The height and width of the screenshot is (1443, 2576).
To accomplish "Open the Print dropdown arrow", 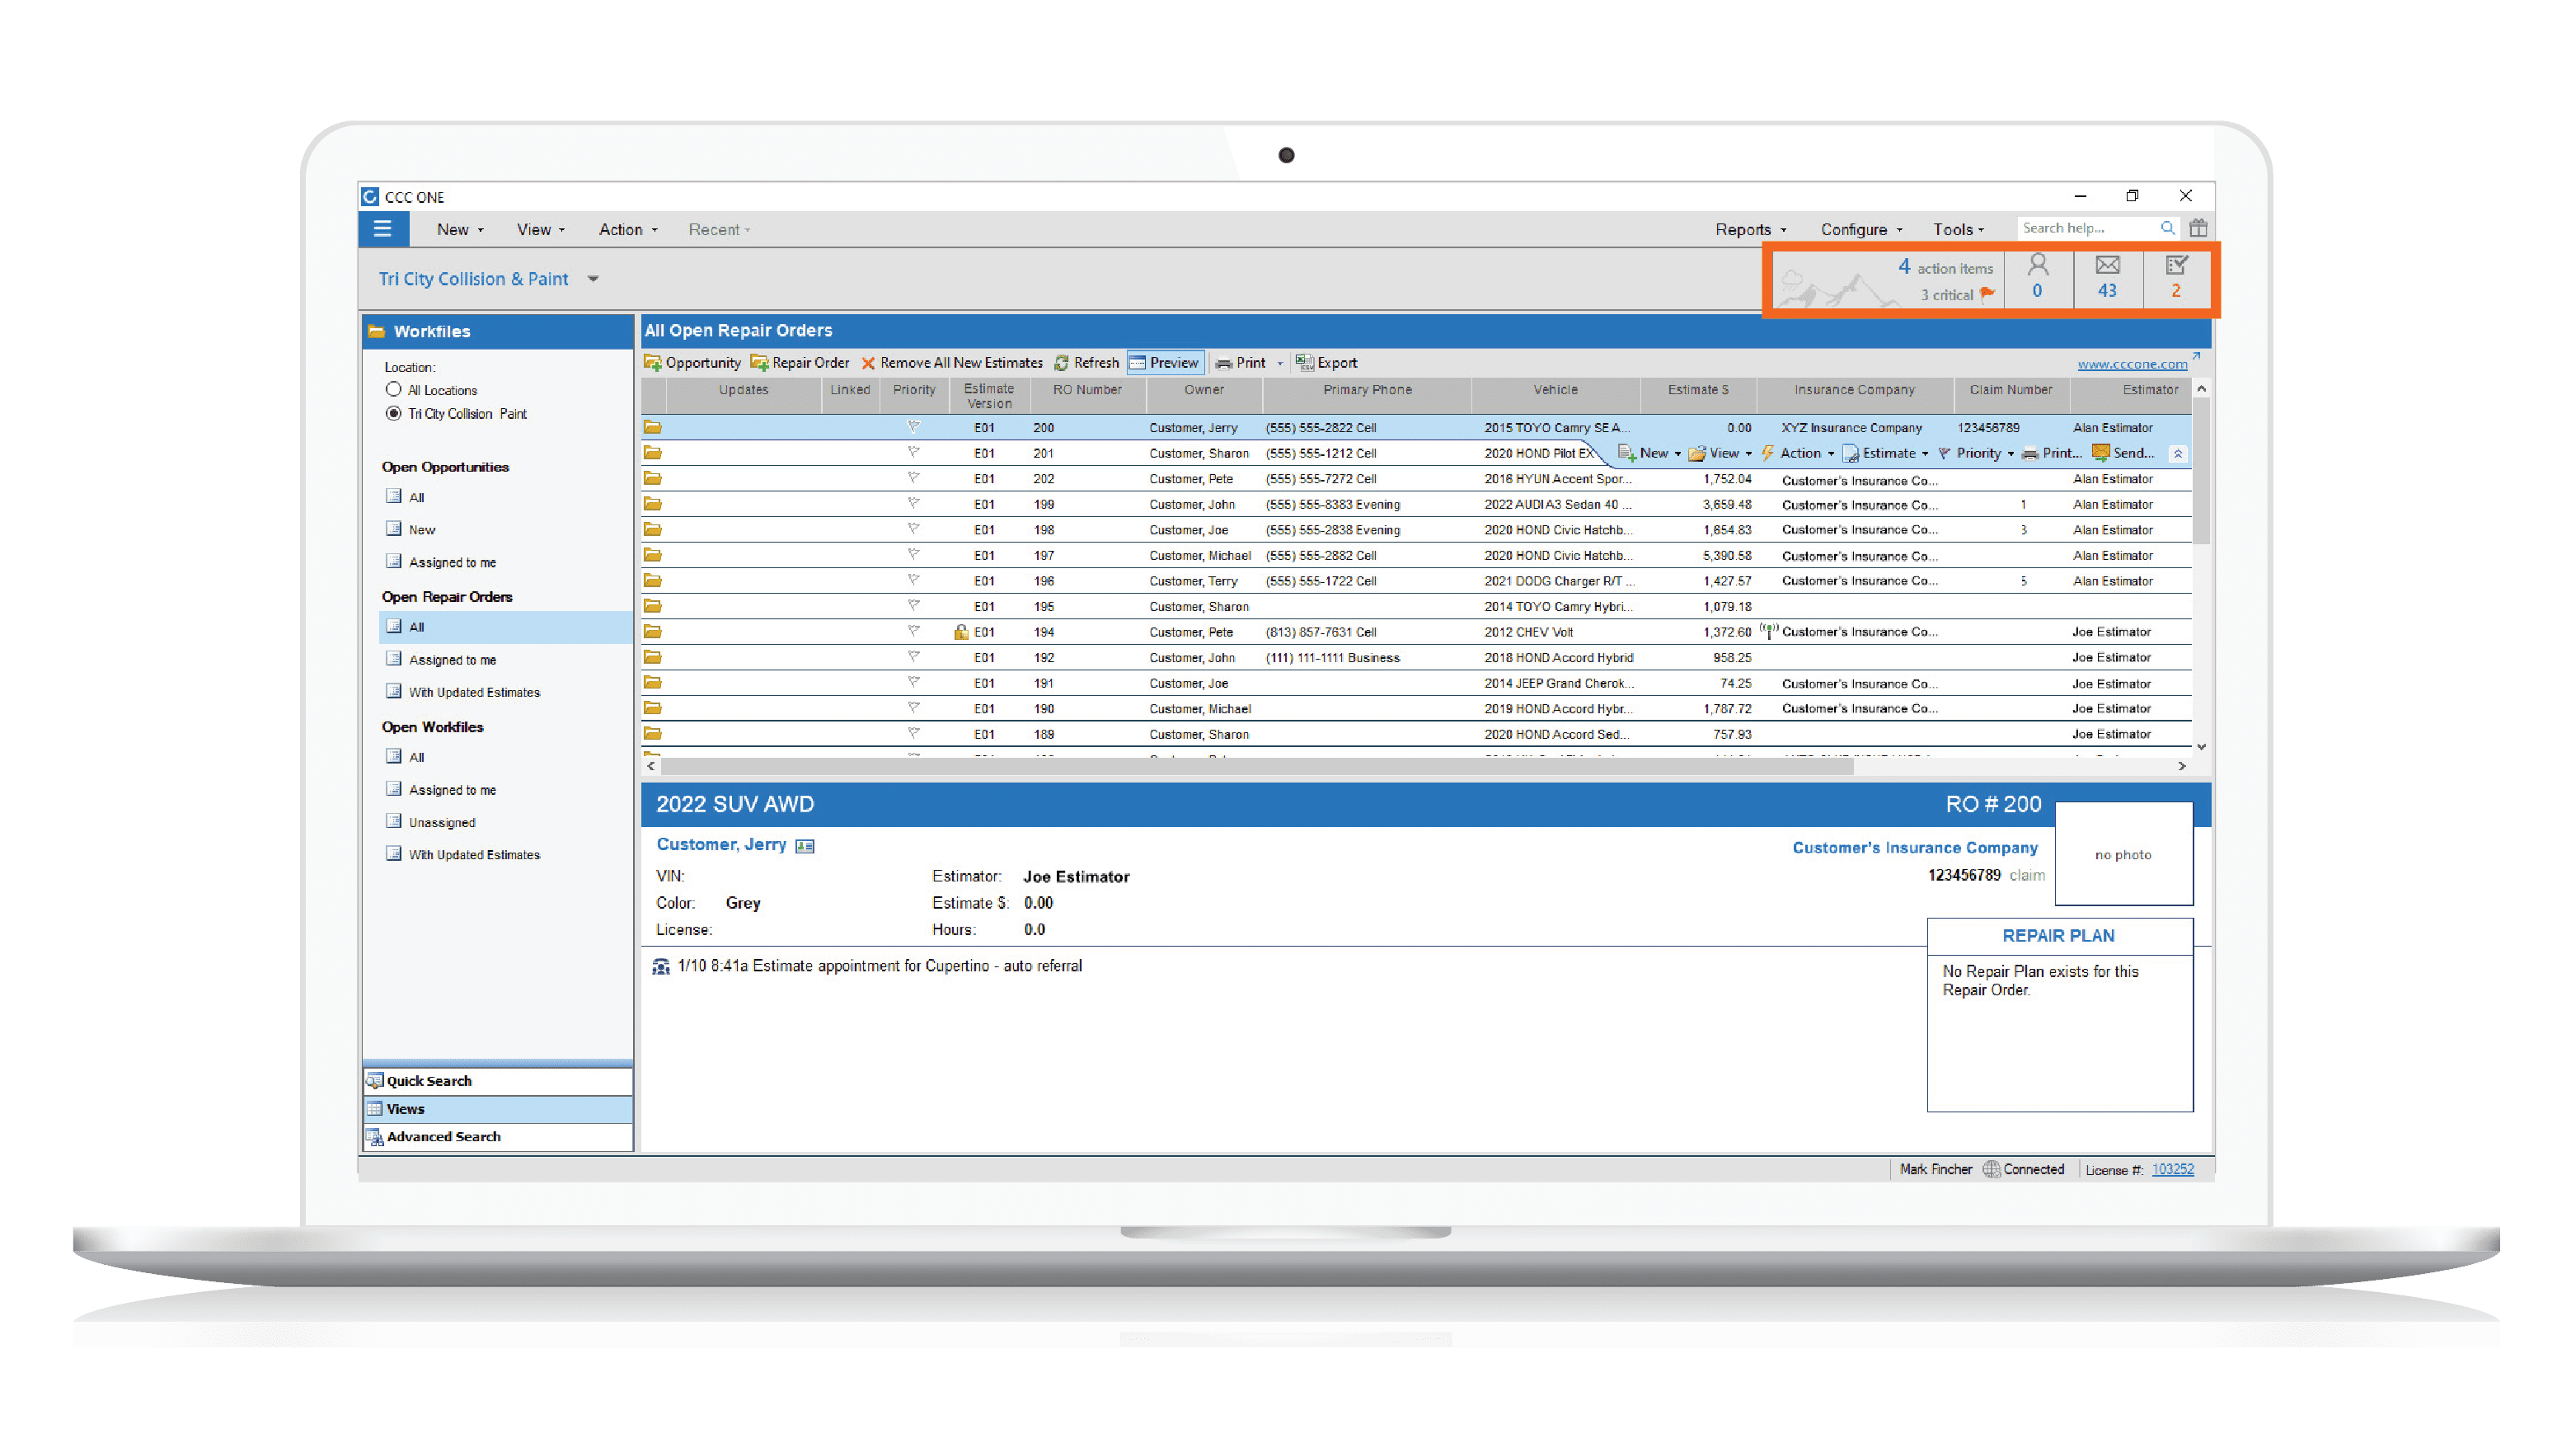I will 1280,364.
